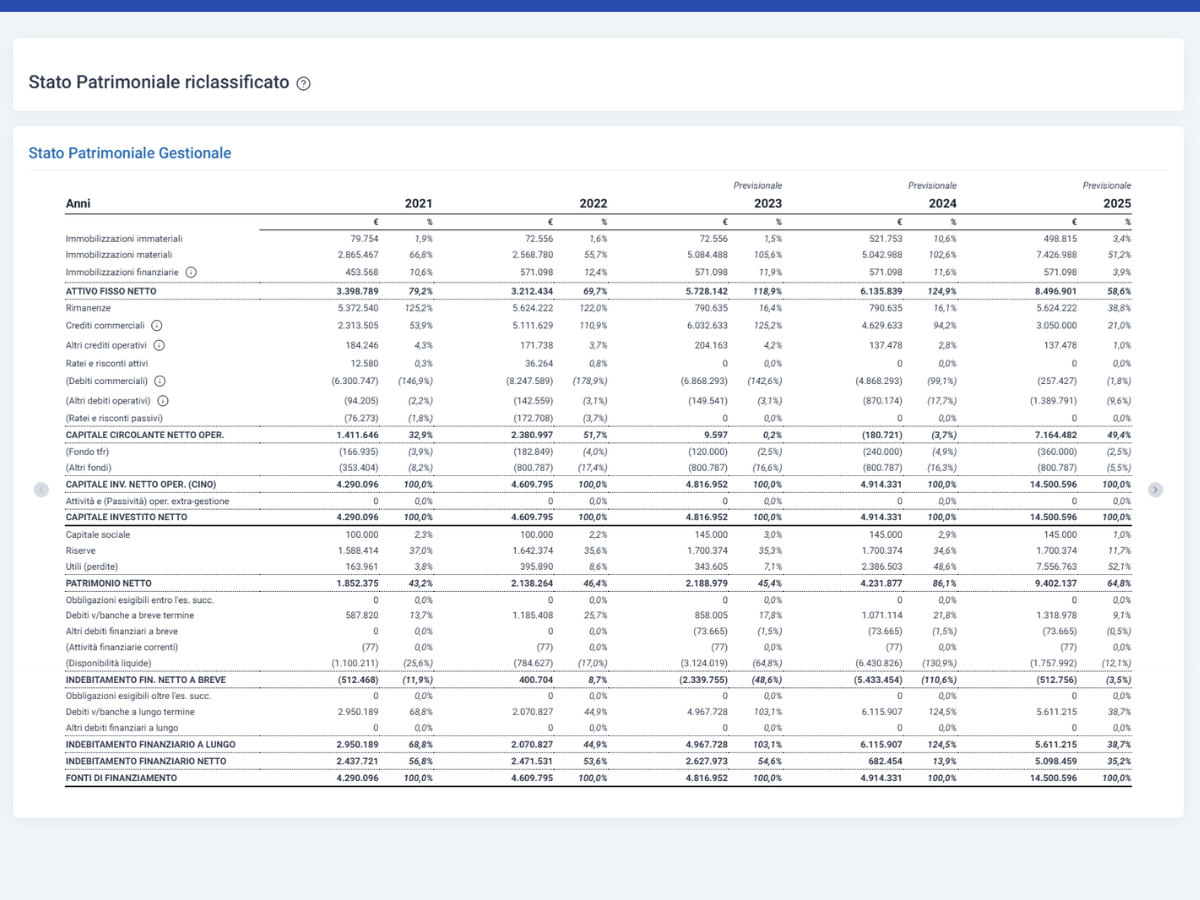Image resolution: width=1200 pixels, height=900 pixels.
Task: Click the Capitale sociale row label
Action: click(97, 535)
